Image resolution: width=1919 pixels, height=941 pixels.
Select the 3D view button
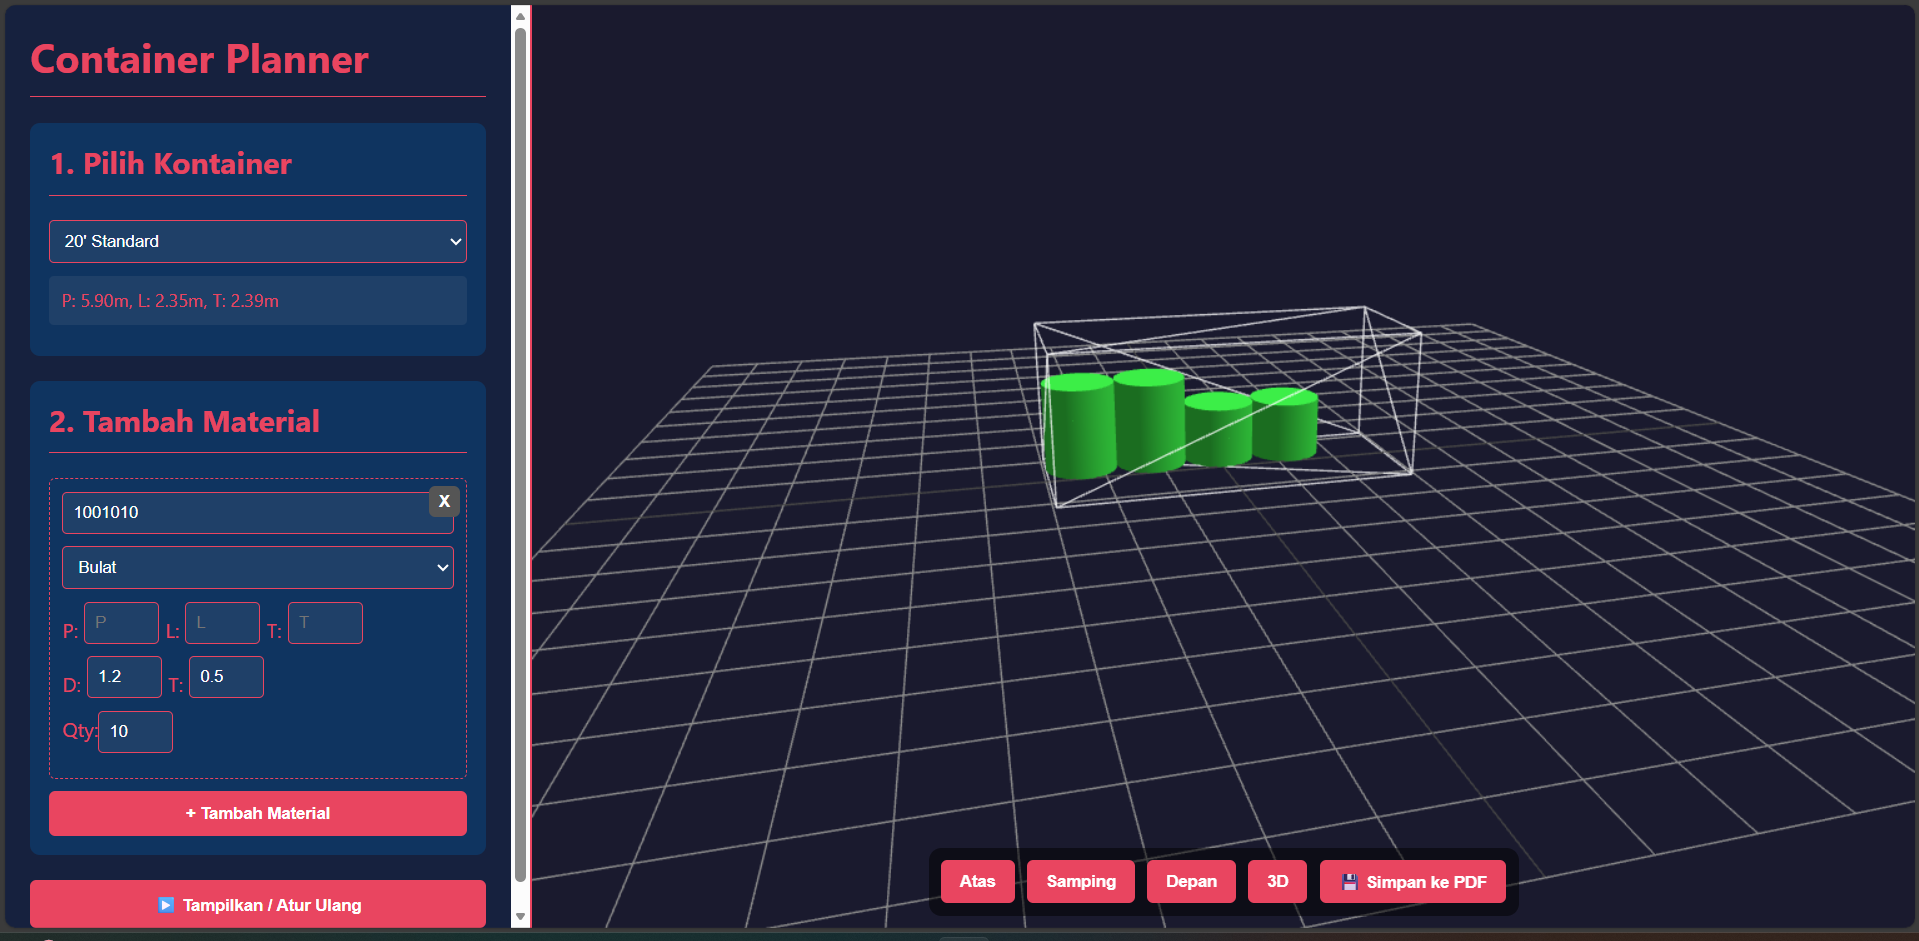coord(1276,881)
